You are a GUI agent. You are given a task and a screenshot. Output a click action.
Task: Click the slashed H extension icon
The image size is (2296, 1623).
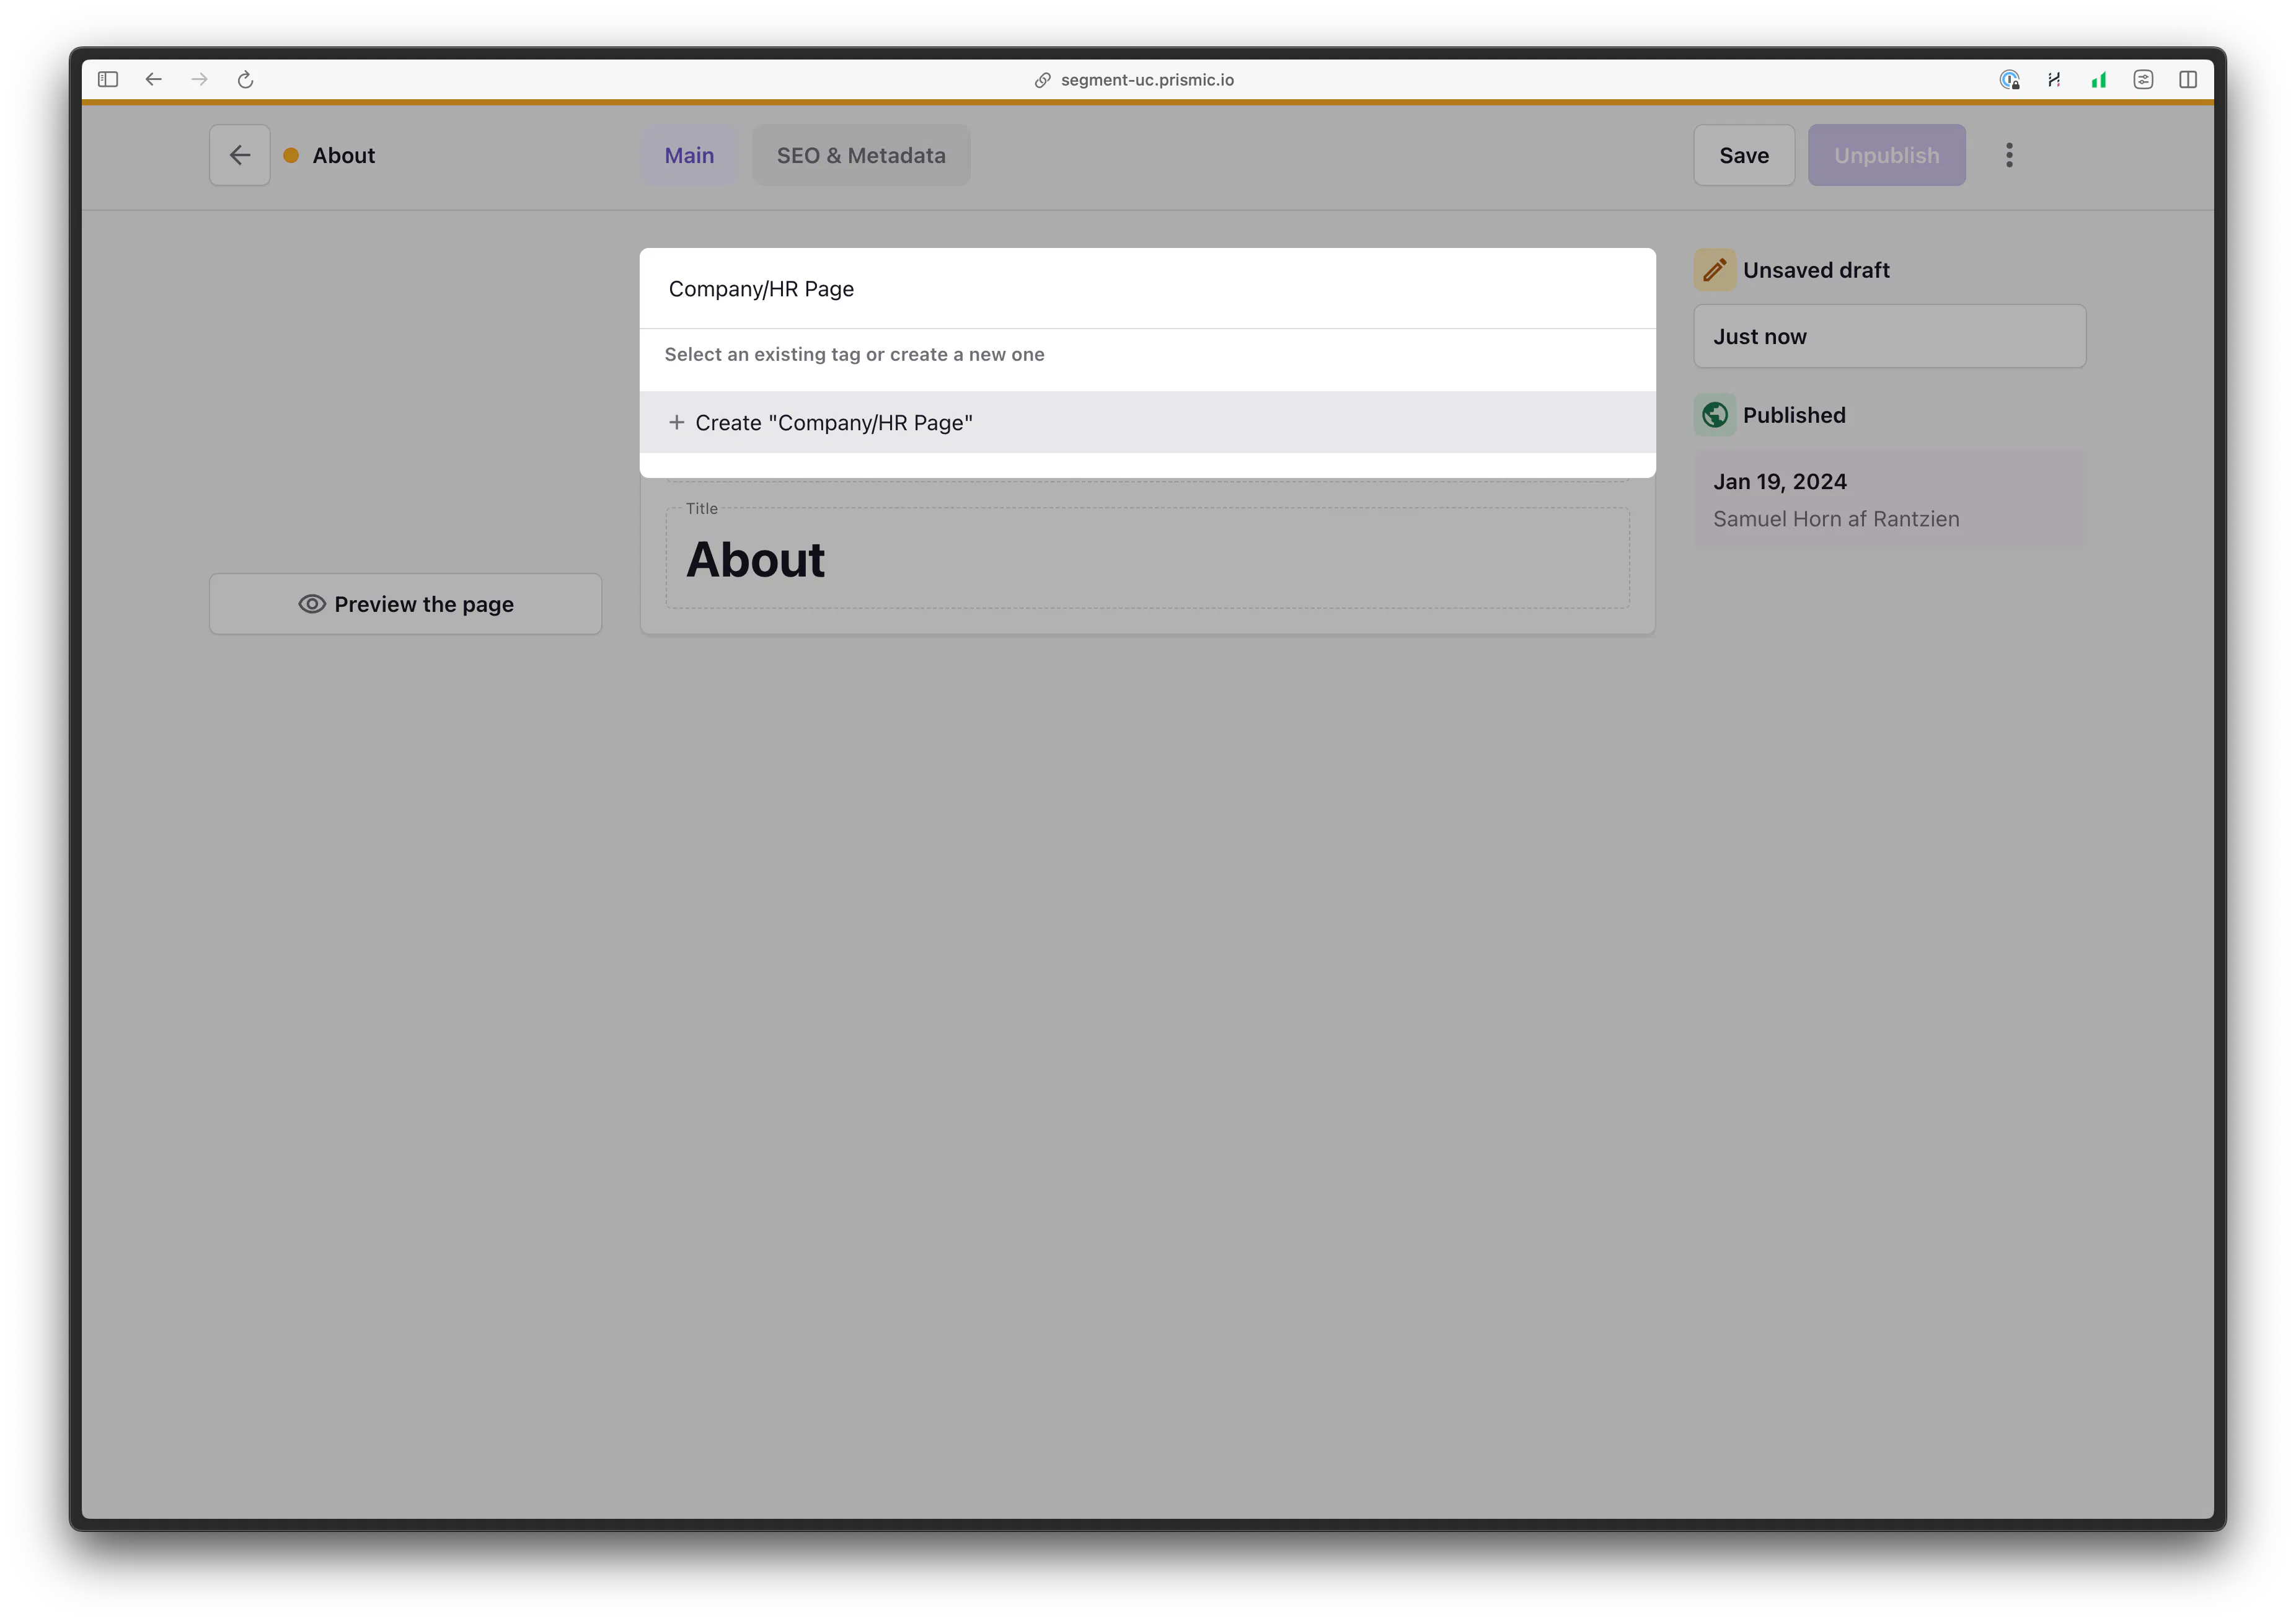pos(2054,79)
